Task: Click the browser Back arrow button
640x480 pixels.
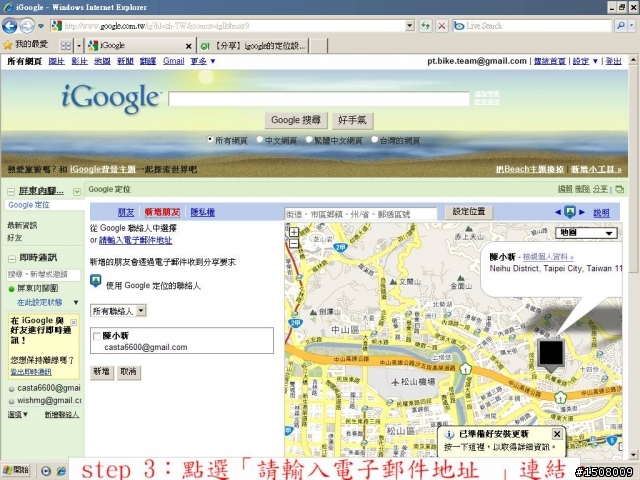Action: coord(9,26)
